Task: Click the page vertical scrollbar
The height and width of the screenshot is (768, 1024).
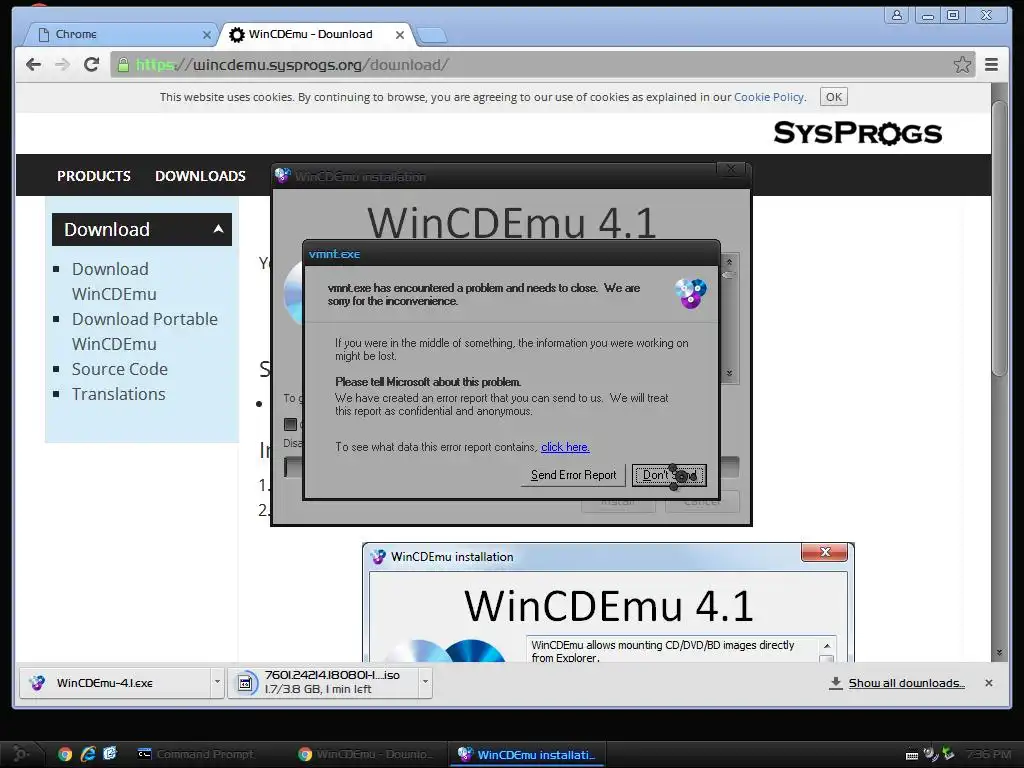Action: coord(999,238)
